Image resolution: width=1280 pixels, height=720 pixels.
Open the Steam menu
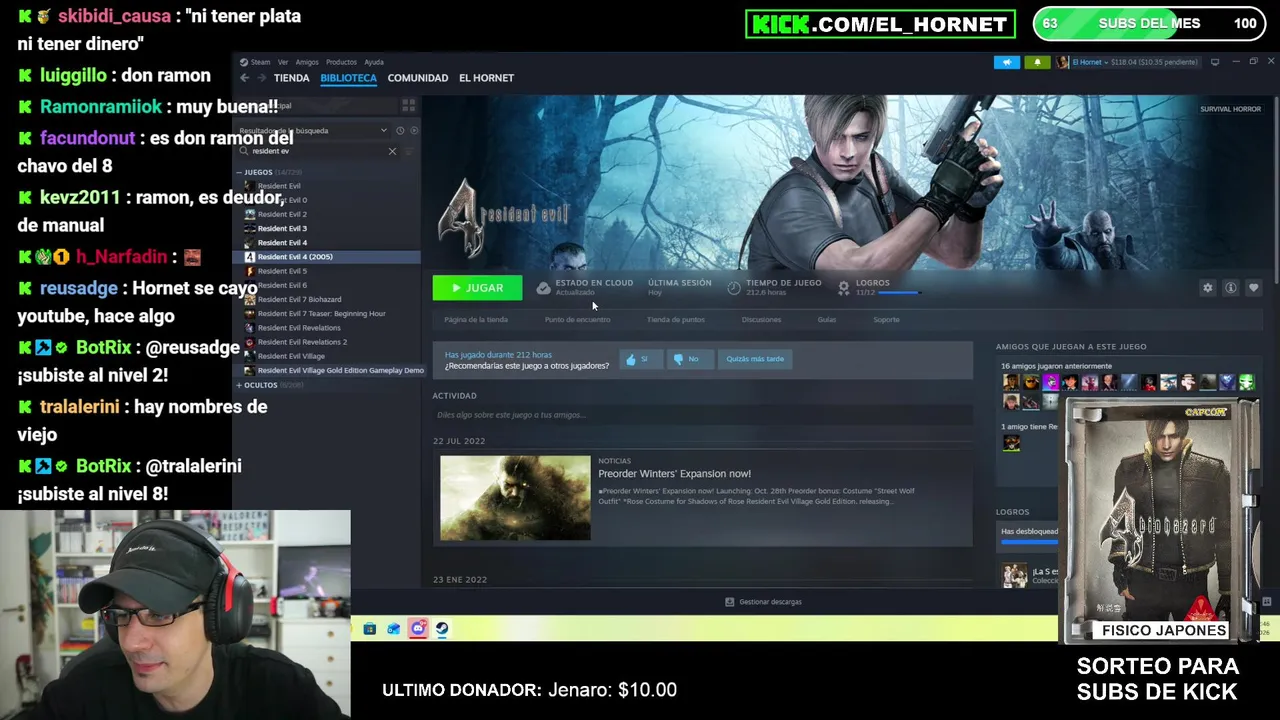pyautogui.click(x=260, y=62)
